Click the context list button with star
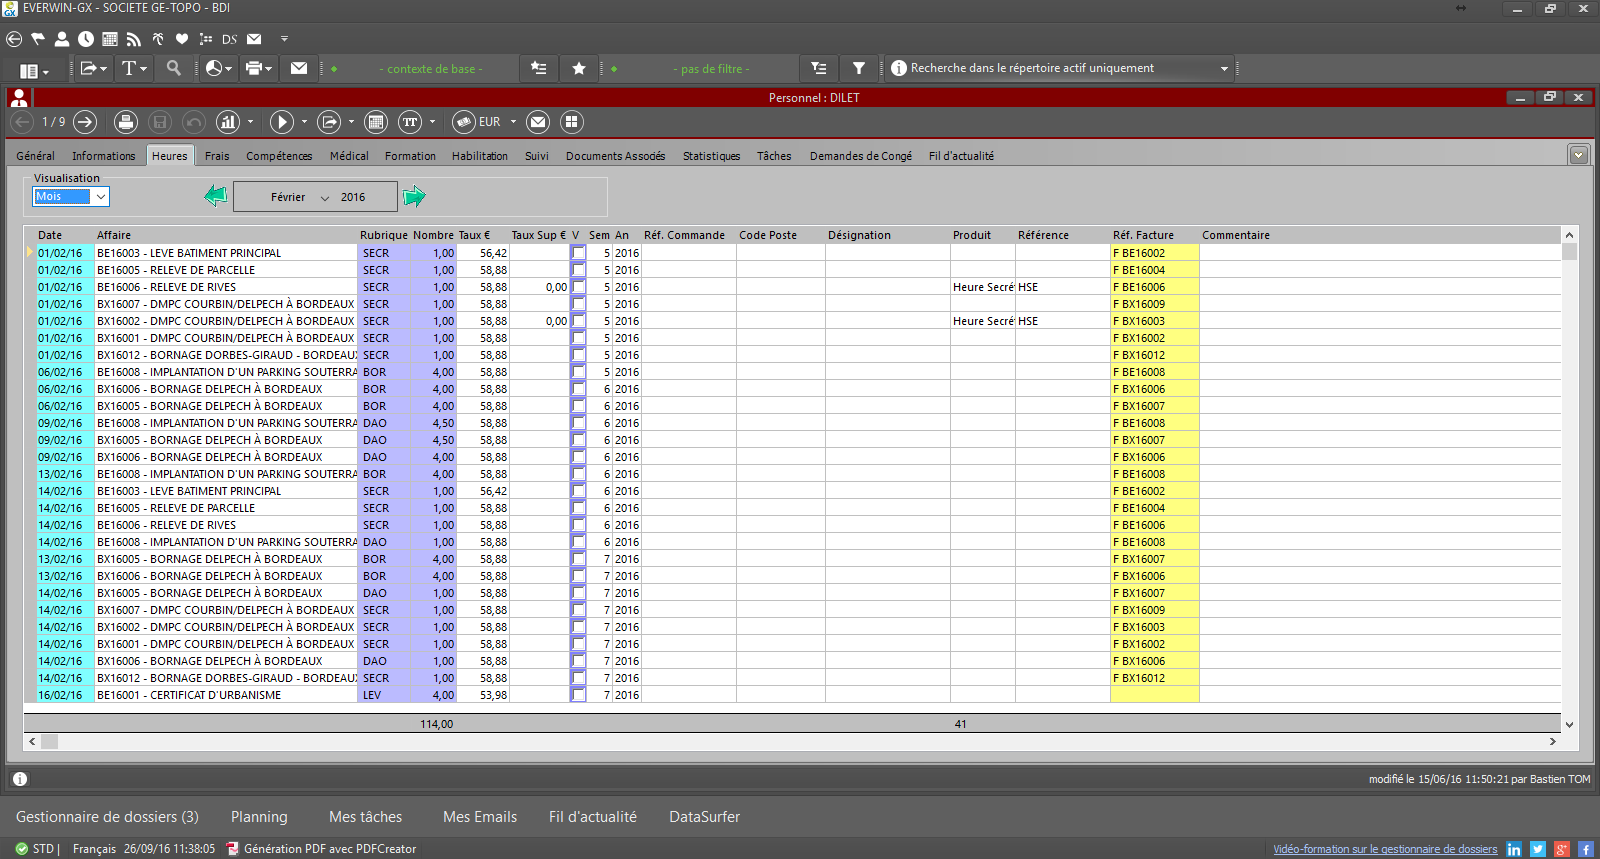Image resolution: width=1600 pixels, height=859 pixels. tap(539, 68)
